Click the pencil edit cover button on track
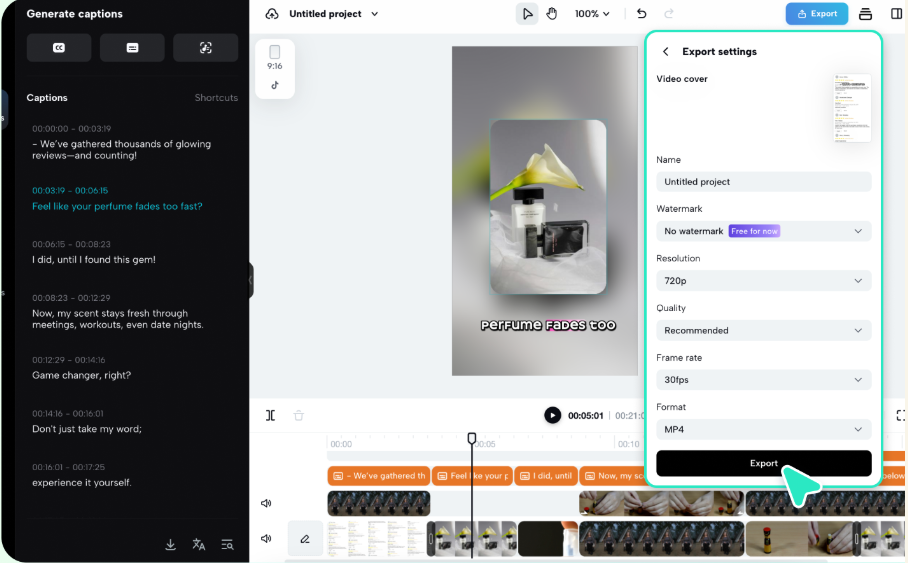Image resolution: width=908 pixels, height=563 pixels. pyautogui.click(x=305, y=539)
